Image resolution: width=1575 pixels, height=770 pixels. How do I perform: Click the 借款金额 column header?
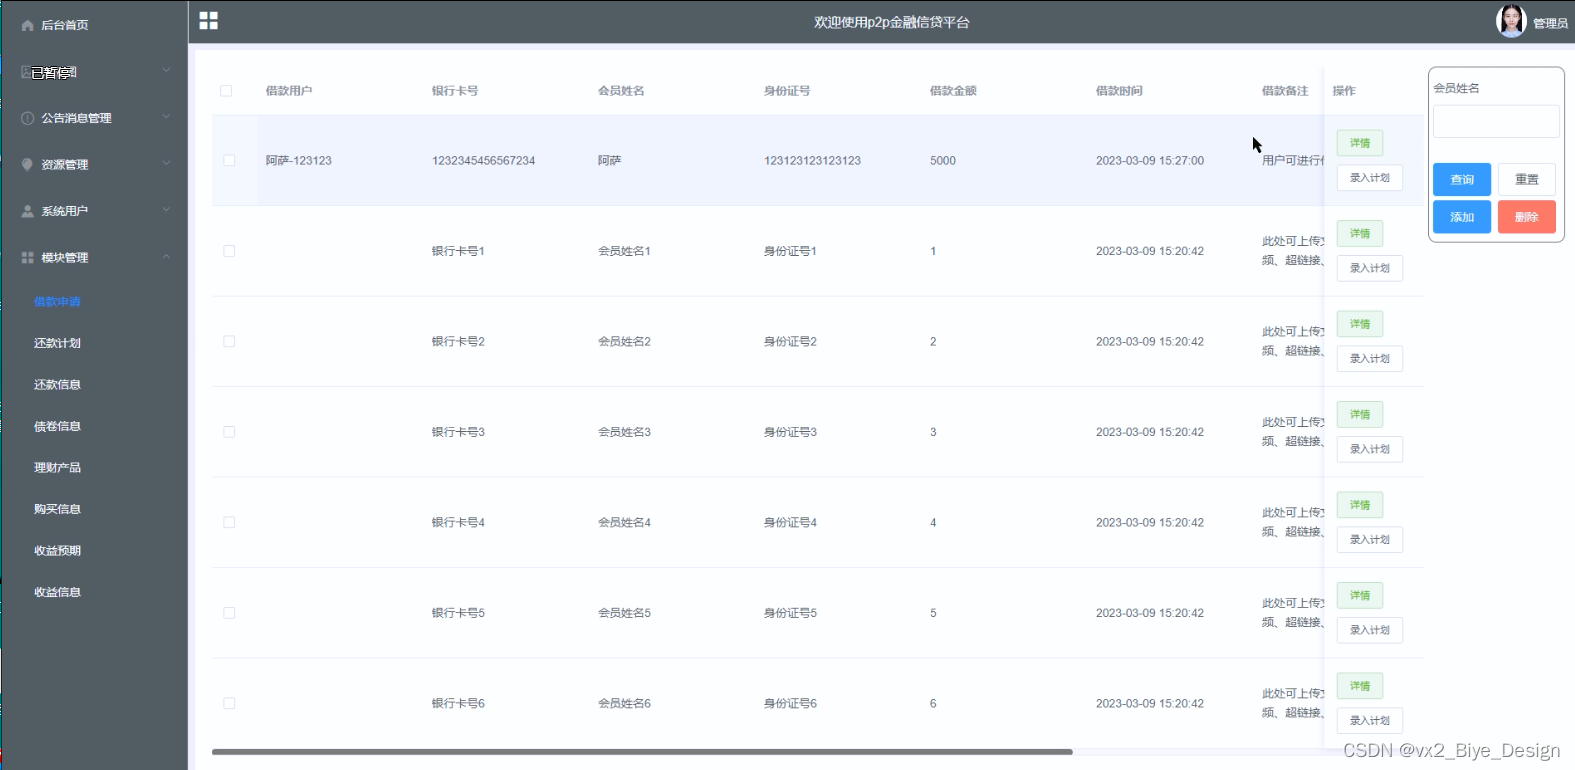953,91
